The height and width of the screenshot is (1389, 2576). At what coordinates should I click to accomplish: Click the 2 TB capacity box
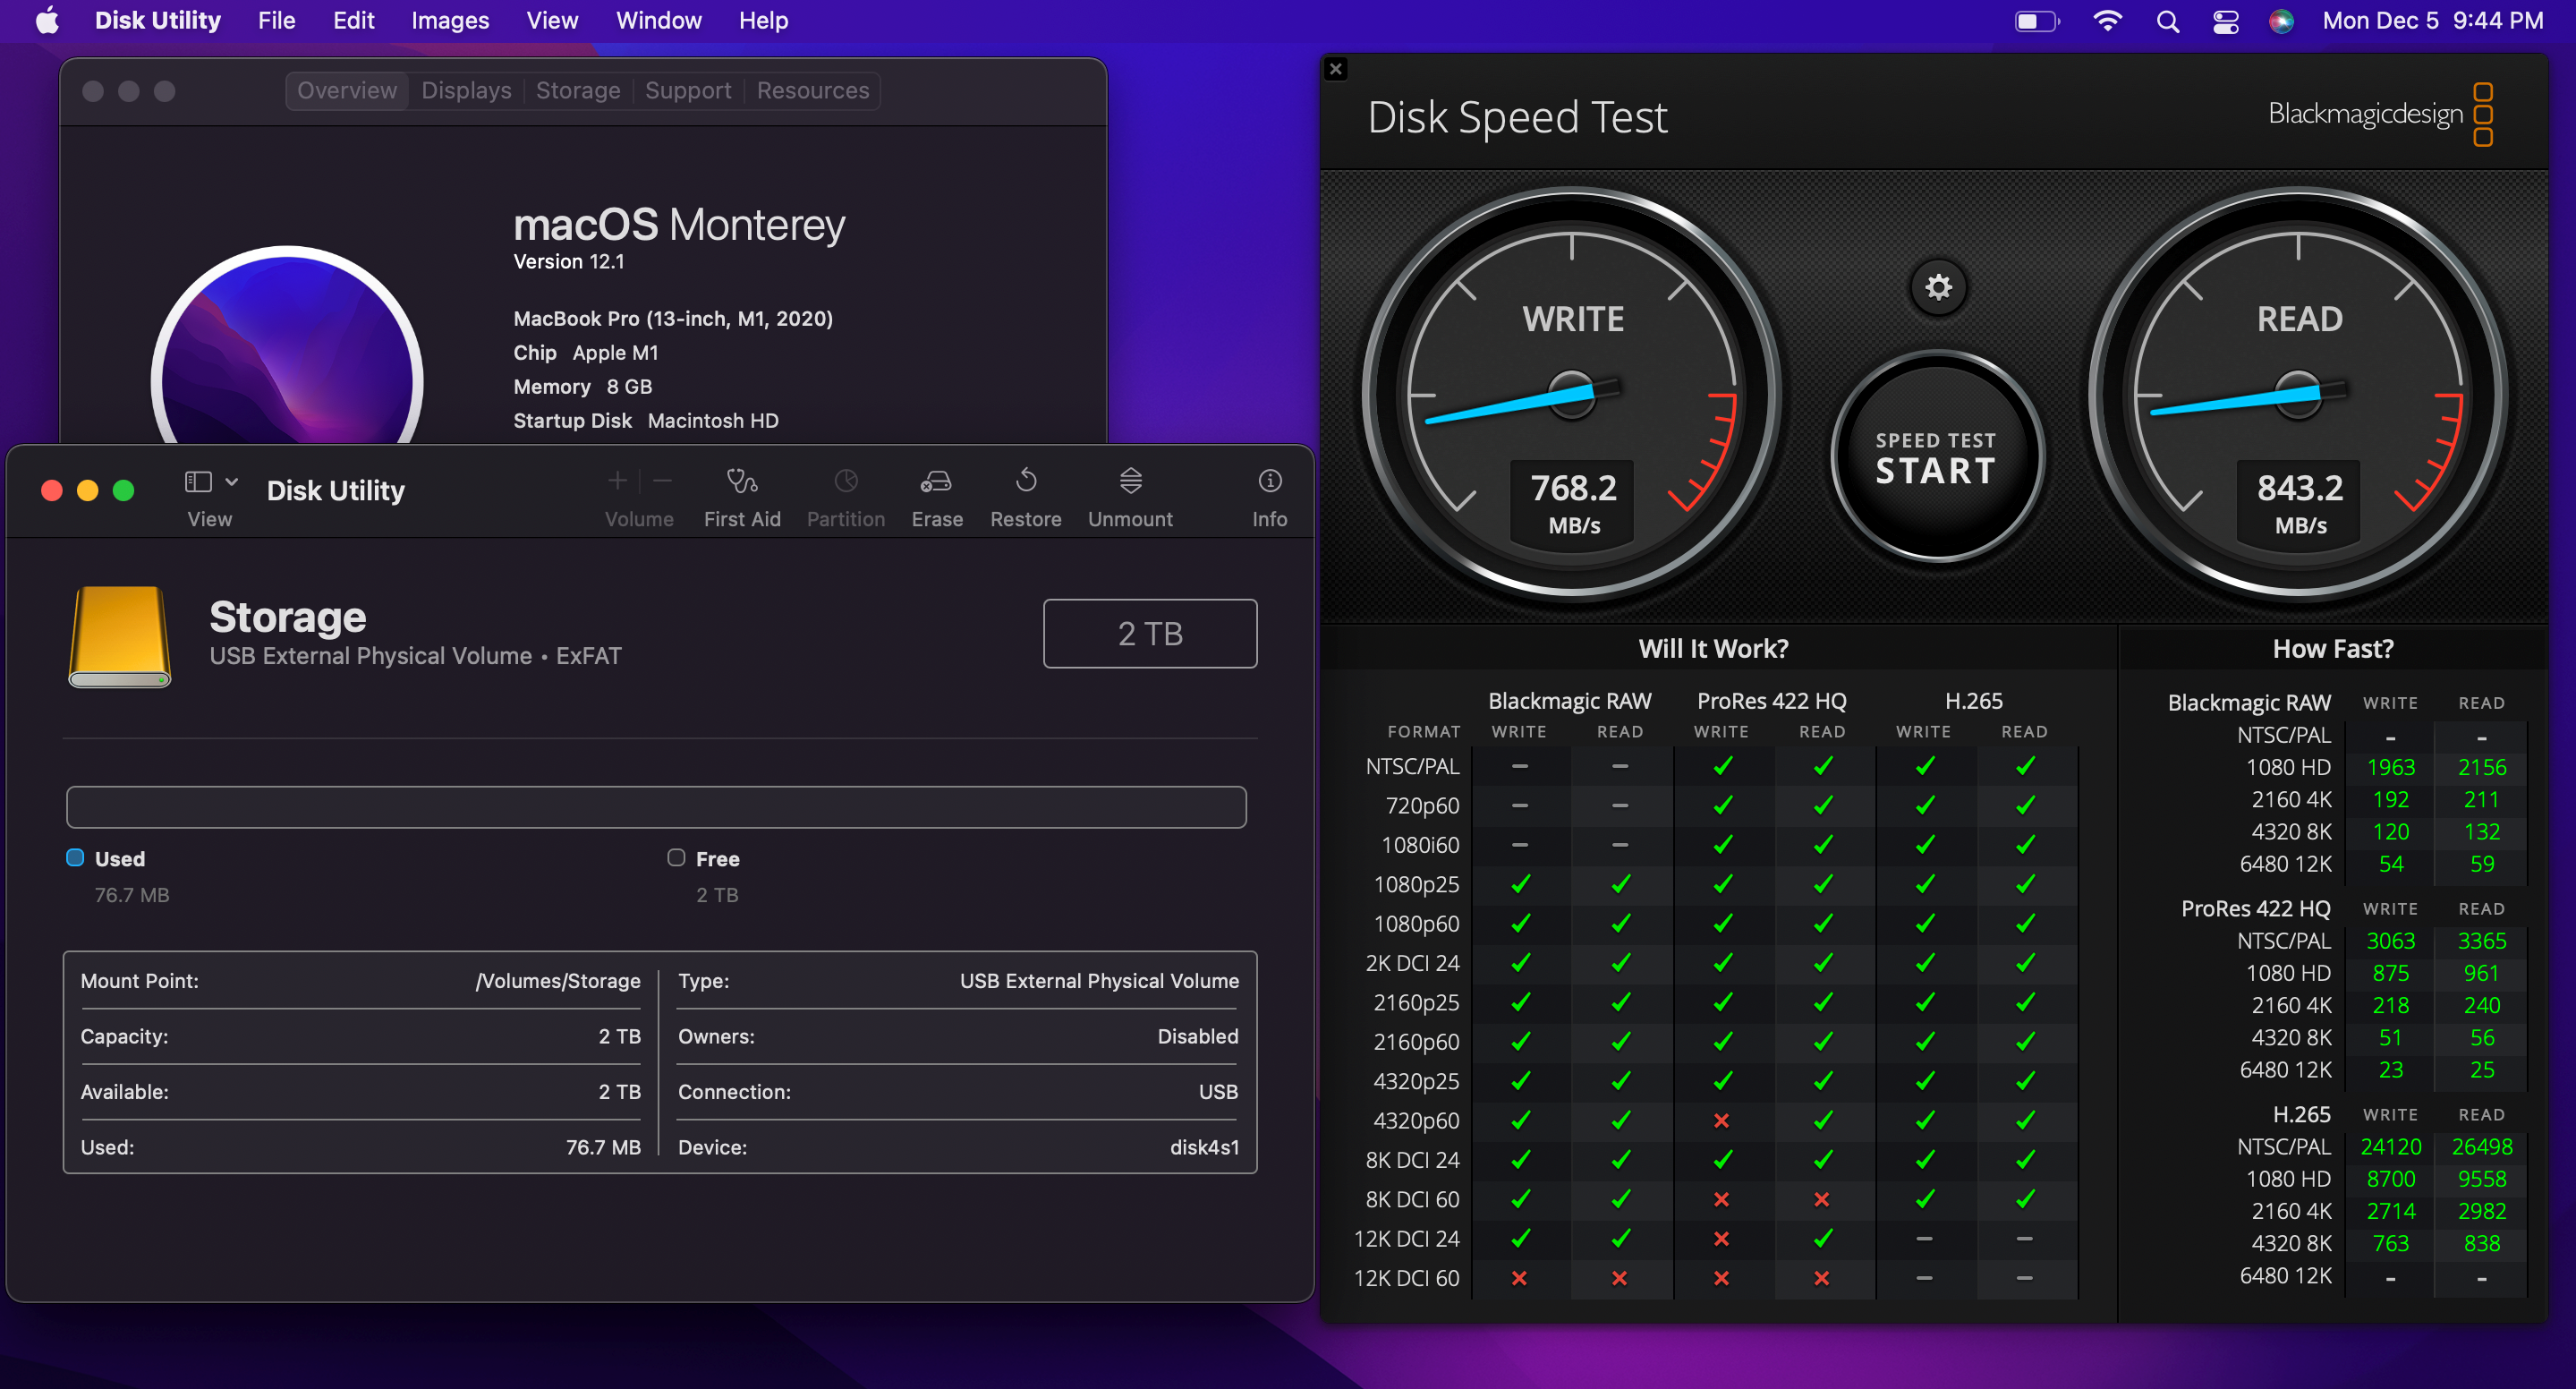pyautogui.click(x=1150, y=633)
